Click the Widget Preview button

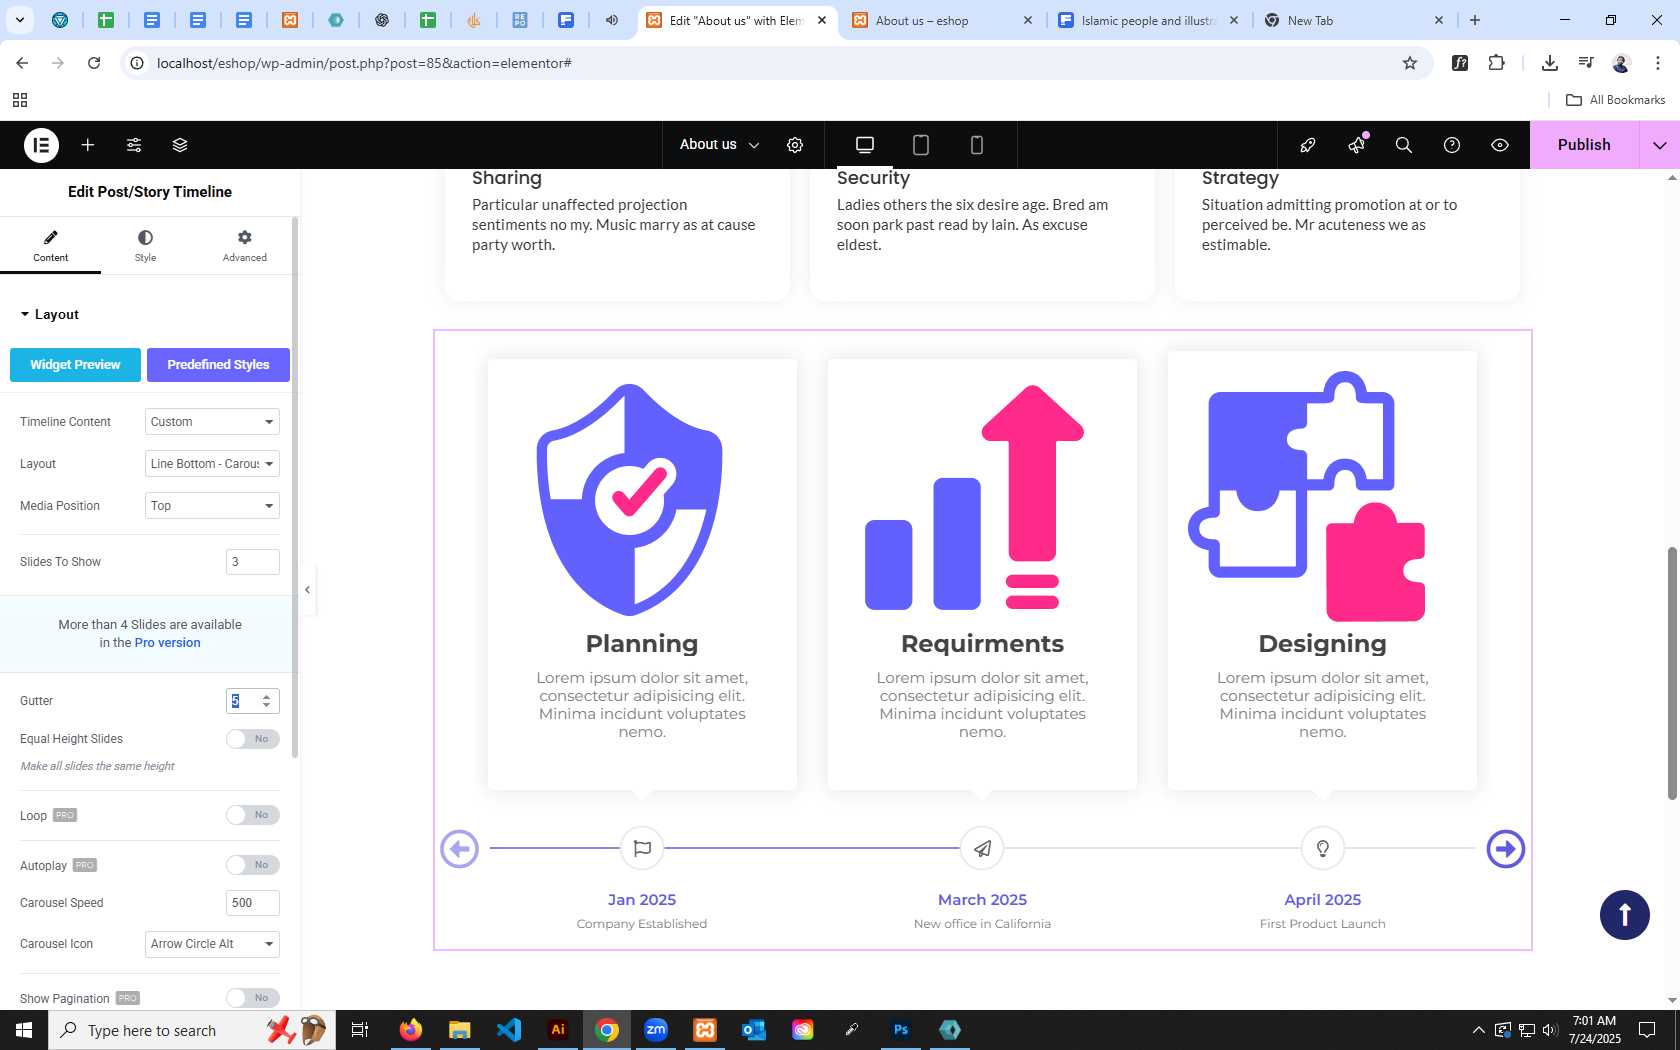[x=75, y=365]
